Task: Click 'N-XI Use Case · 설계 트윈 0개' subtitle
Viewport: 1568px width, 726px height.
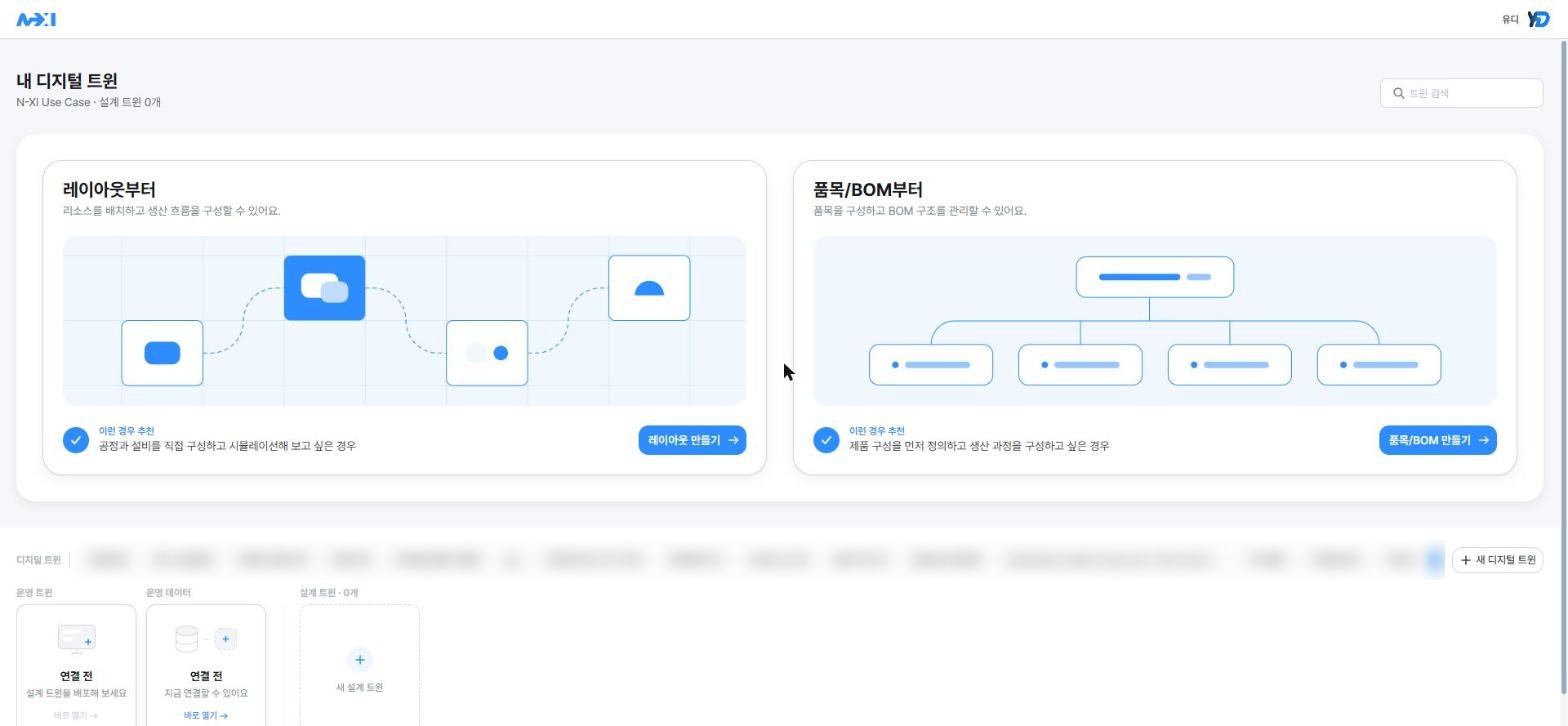Action: [88, 102]
